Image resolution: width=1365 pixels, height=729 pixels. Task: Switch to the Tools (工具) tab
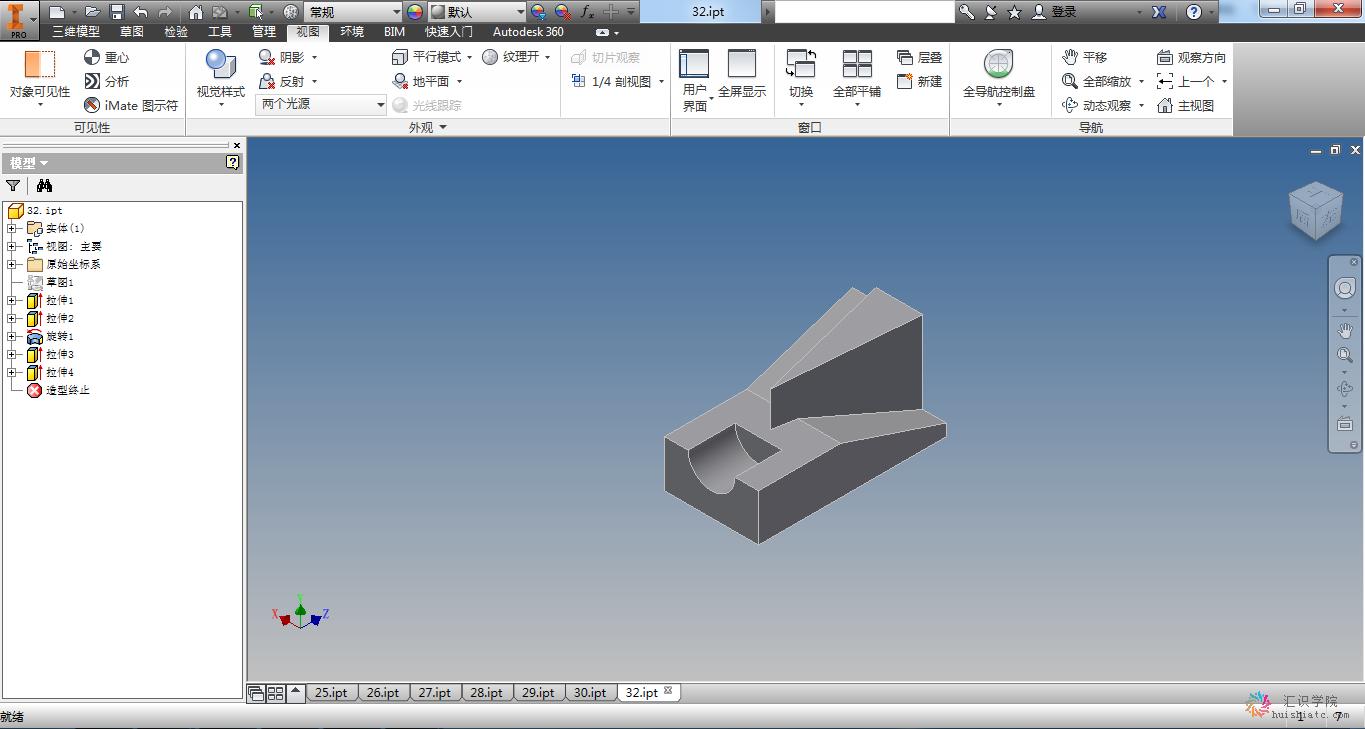click(x=220, y=32)
